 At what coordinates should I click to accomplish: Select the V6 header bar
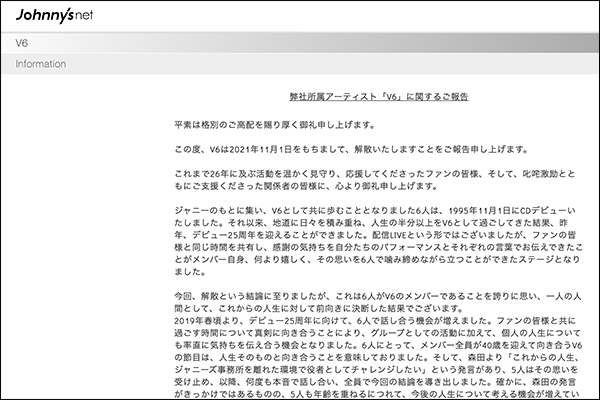pos(300,43)
